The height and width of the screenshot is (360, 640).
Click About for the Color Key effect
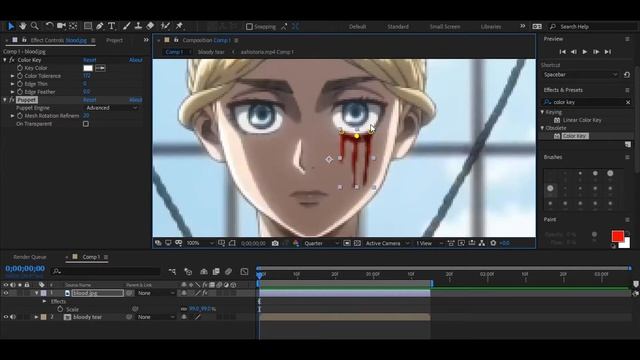pyautogui.click(x=136, y=60)
